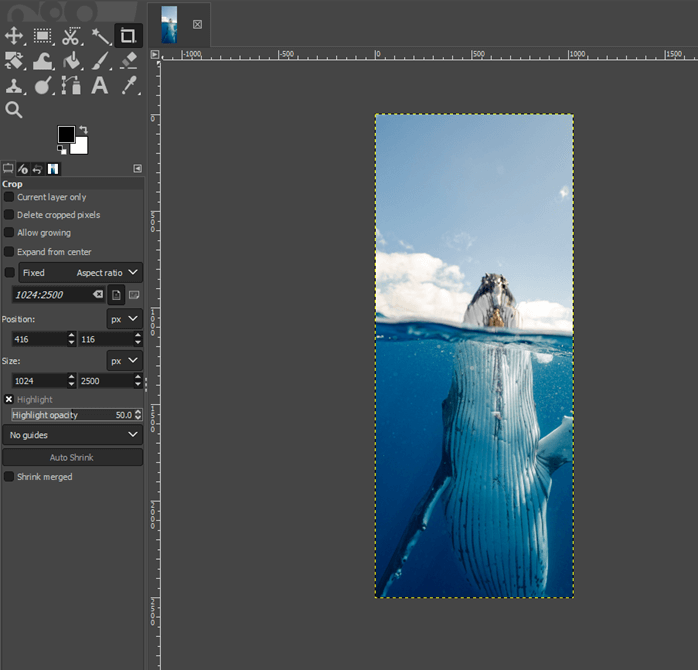
Task: Enable the Current layer only checkbox
Action: [x=9, y=197]
